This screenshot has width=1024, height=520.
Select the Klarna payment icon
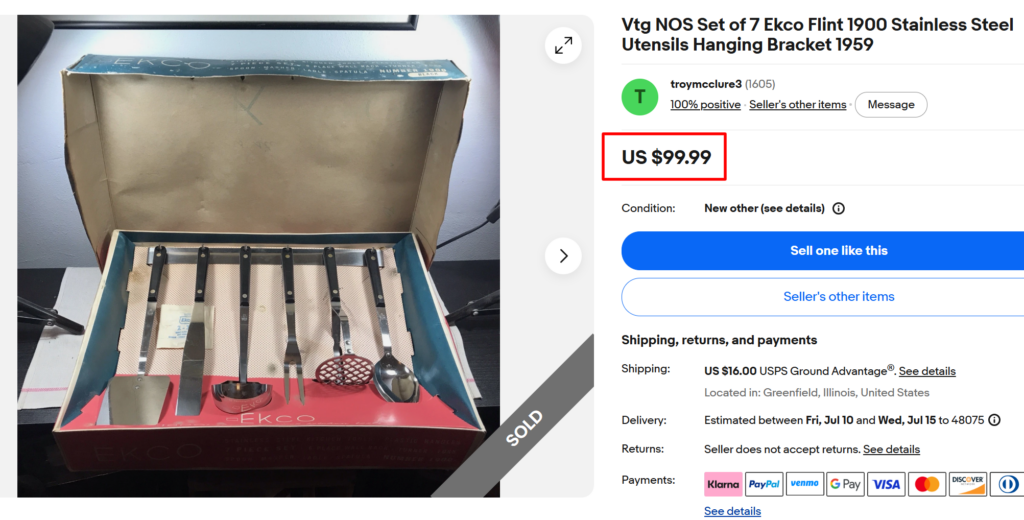tap(723, 484)
